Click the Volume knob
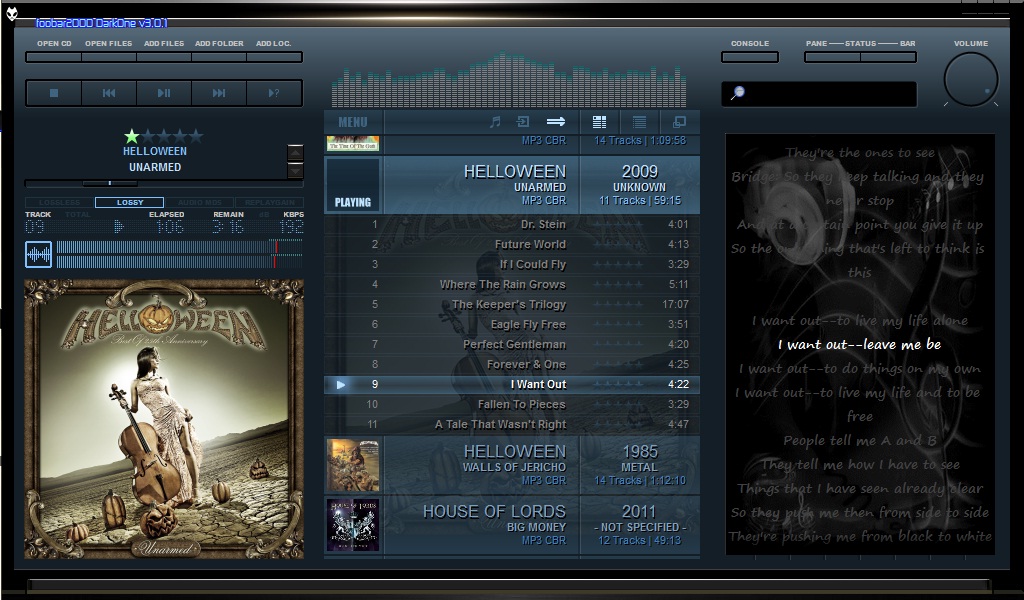Image resolution: width=1024 pixels, height=600 pixels. (970, 80)
